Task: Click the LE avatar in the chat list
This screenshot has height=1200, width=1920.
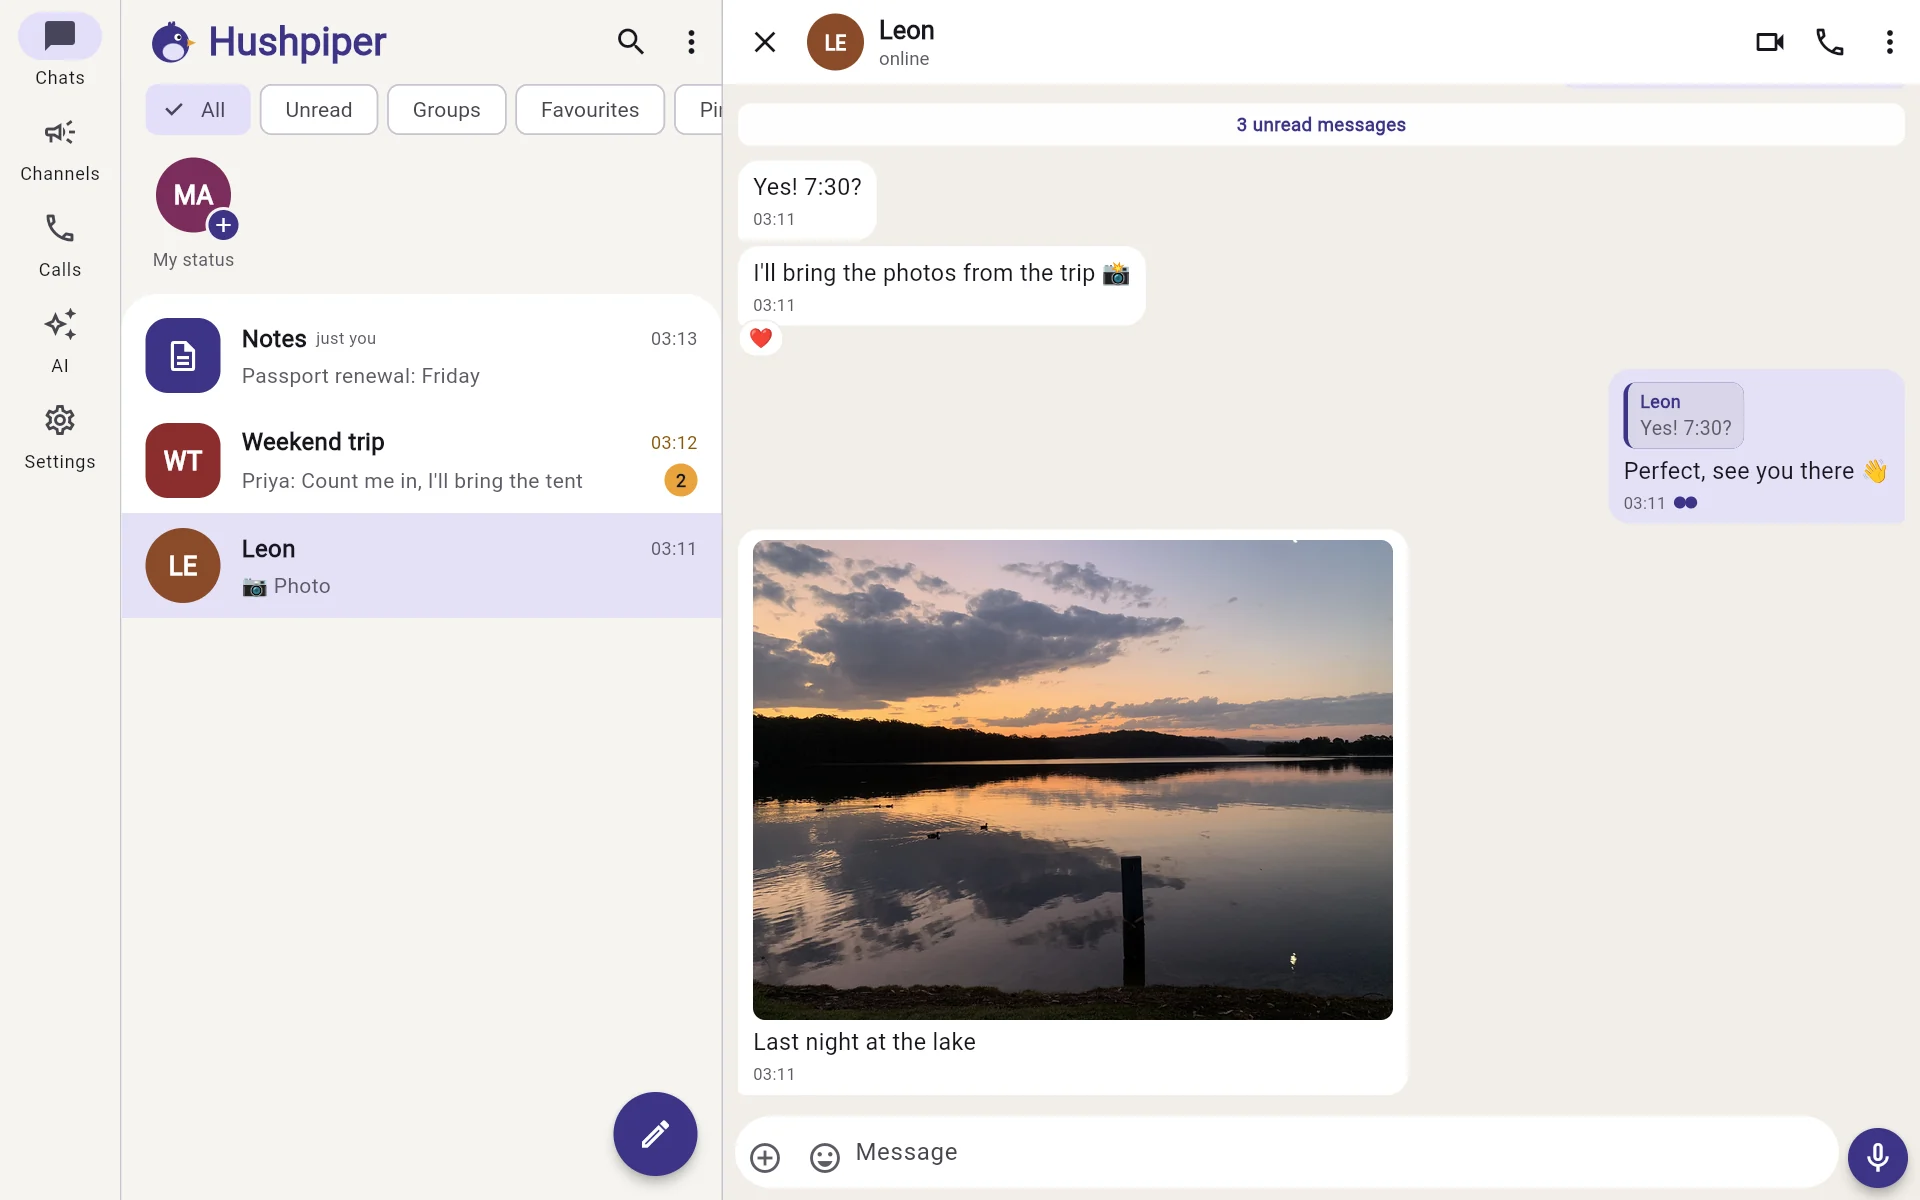Action: [x=183, y=566]
